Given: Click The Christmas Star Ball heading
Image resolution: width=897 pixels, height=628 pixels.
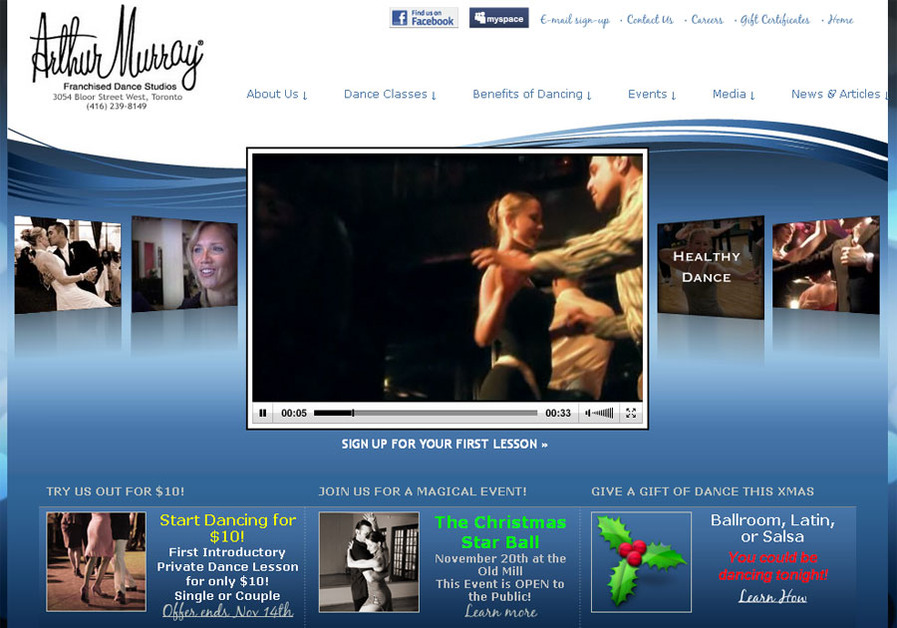Looking at the screenshot, I should coord(501,532).
